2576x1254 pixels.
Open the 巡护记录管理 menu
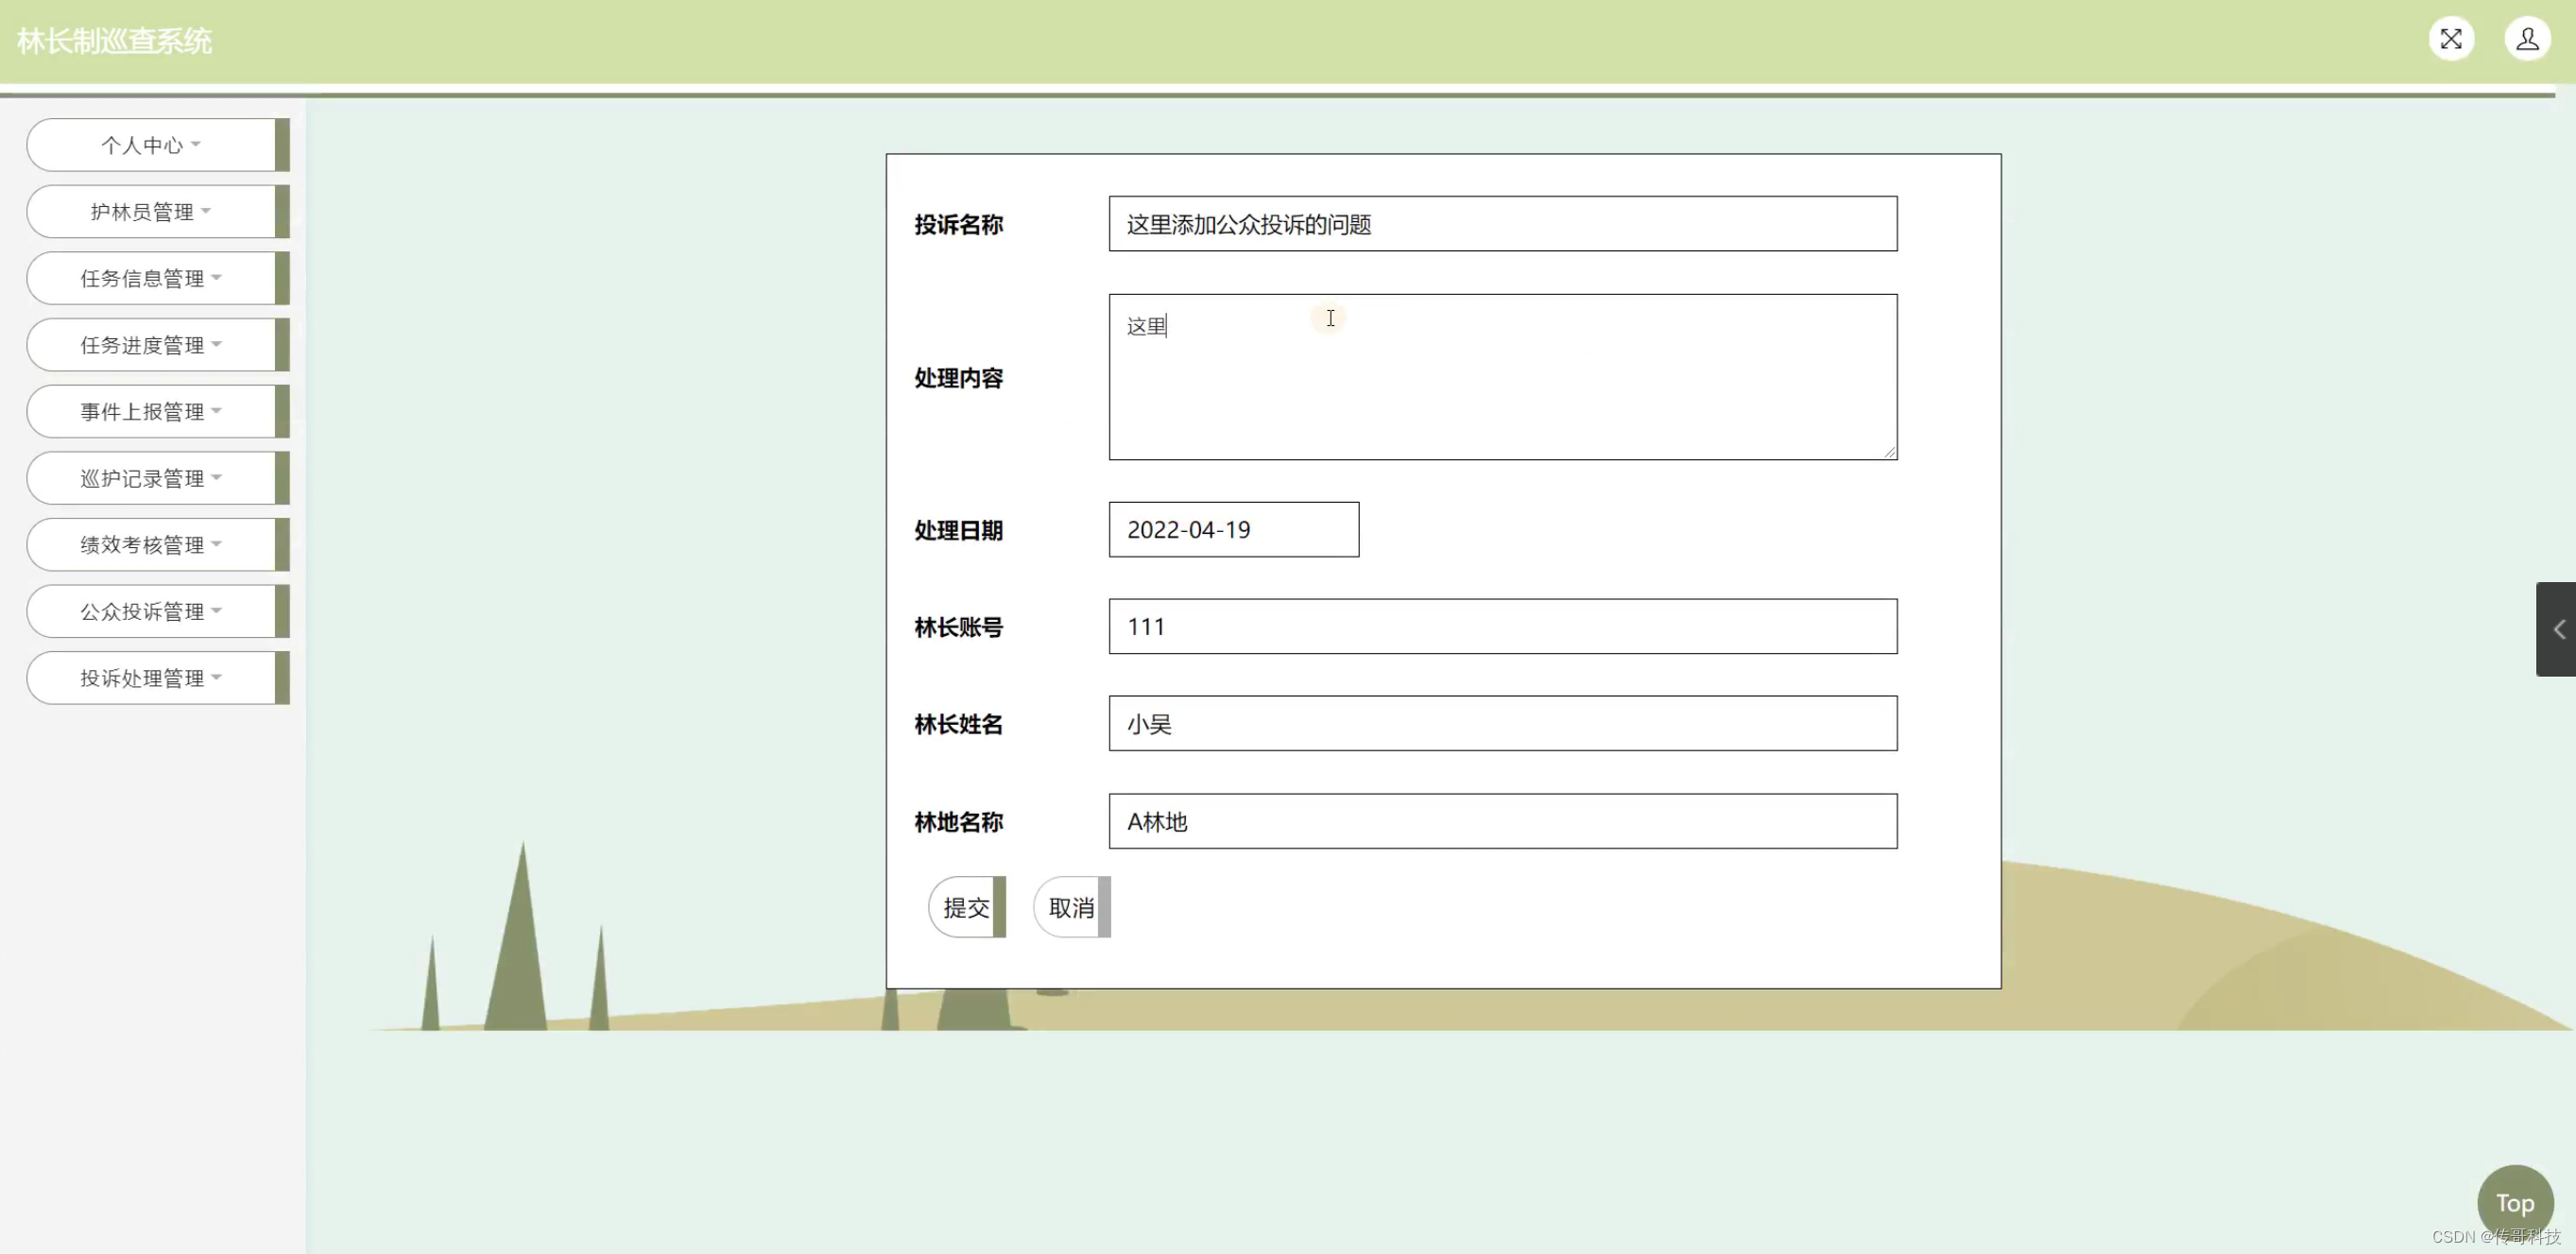151,478
